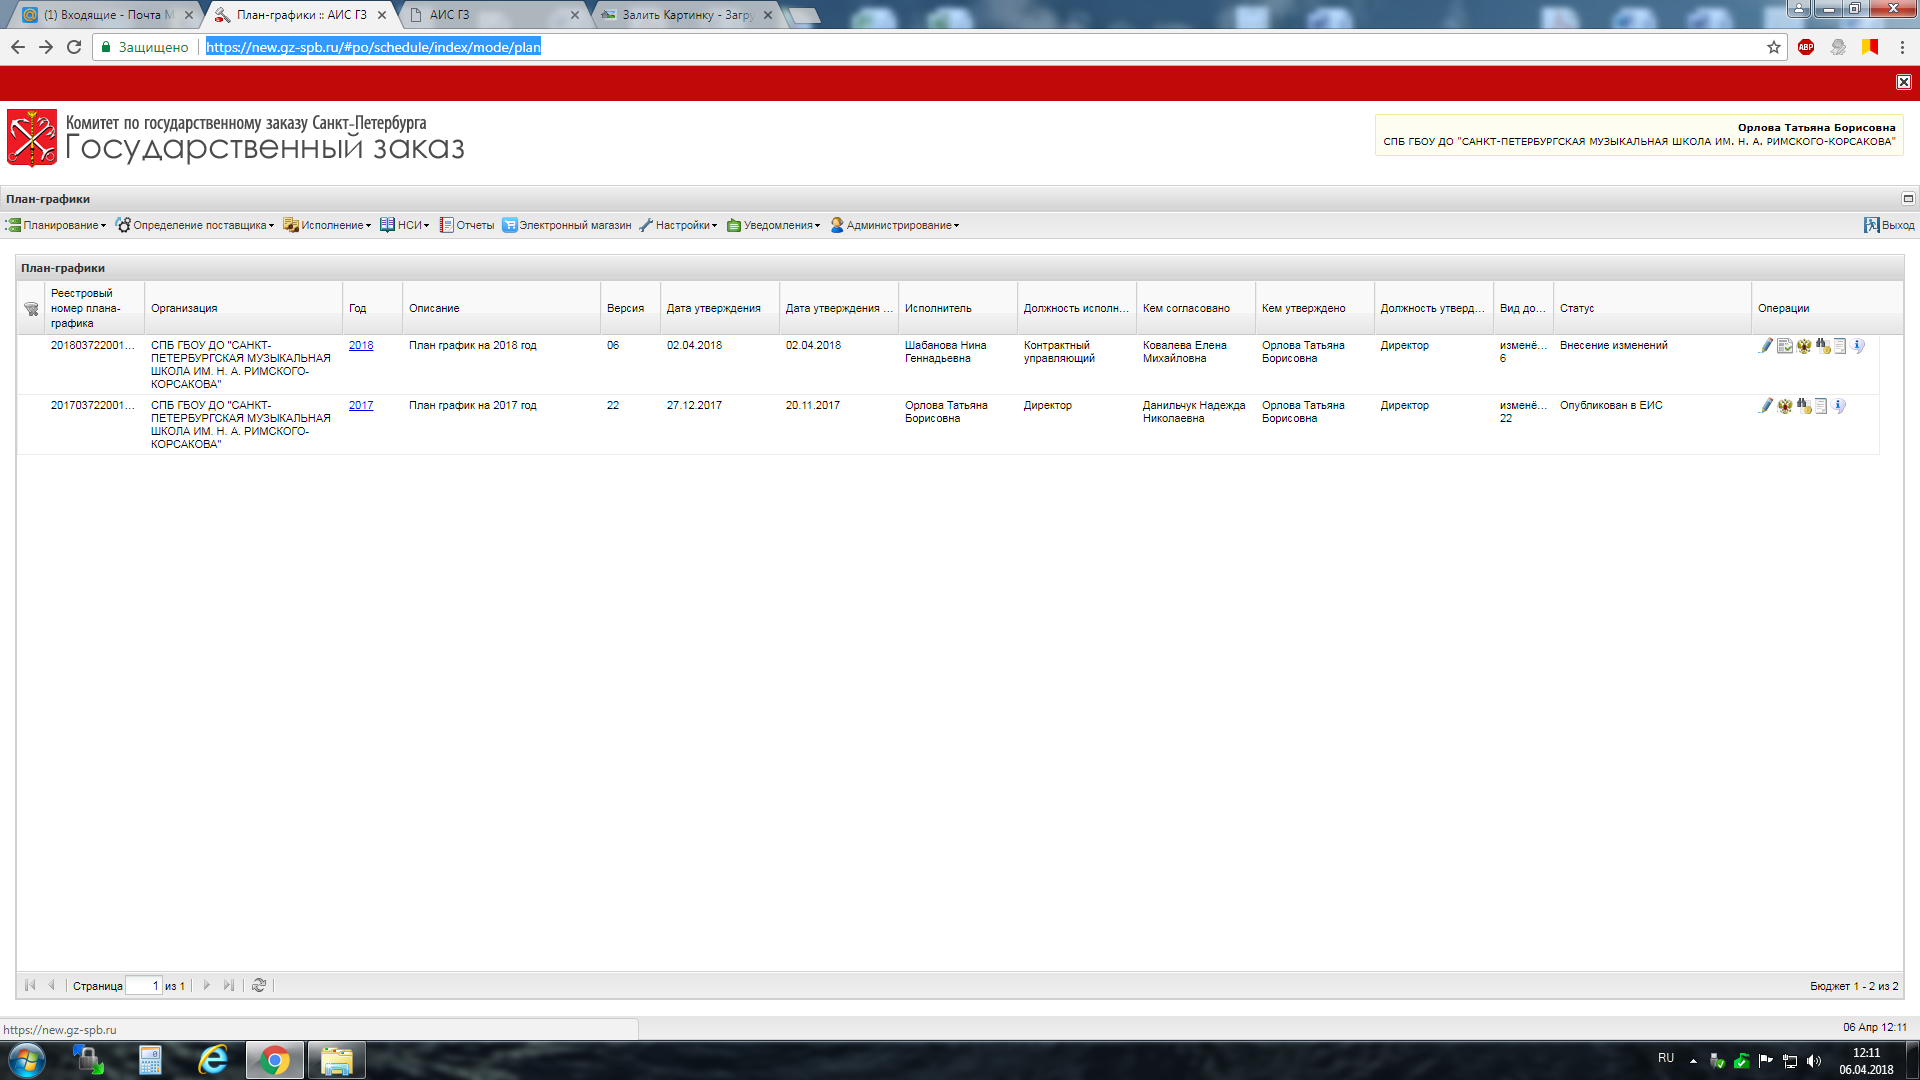Click coat-of-arms eagle icon in 2018 row
This screenshot has width=1920, height=1080.
click(x=1804, y=346)
